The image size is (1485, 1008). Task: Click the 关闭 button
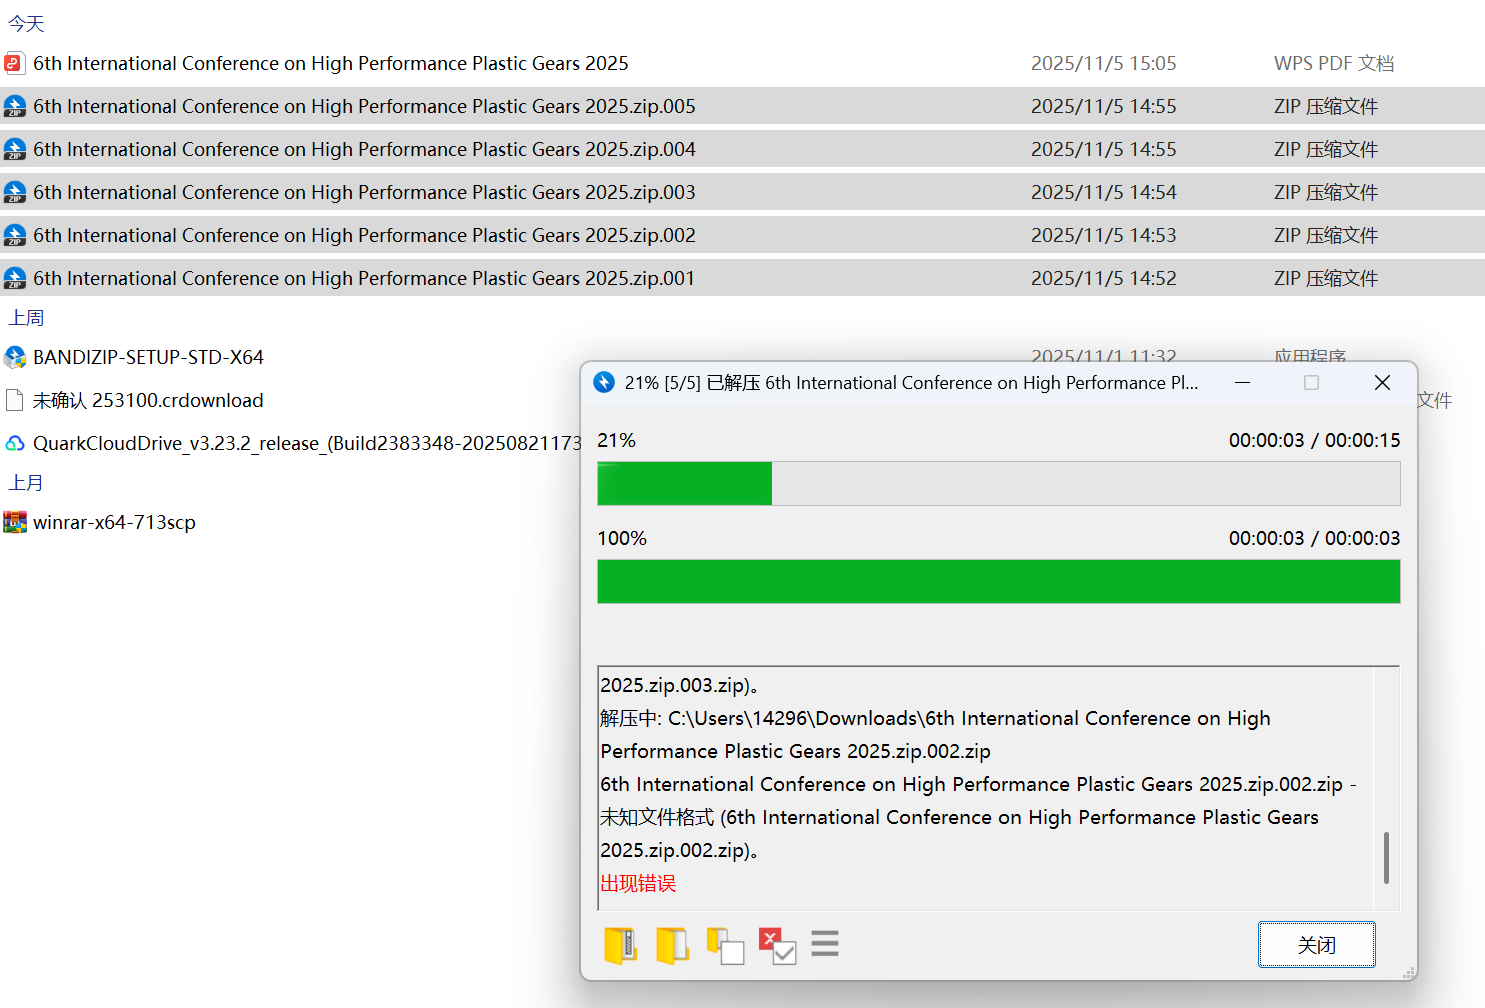coord(1316,945)
